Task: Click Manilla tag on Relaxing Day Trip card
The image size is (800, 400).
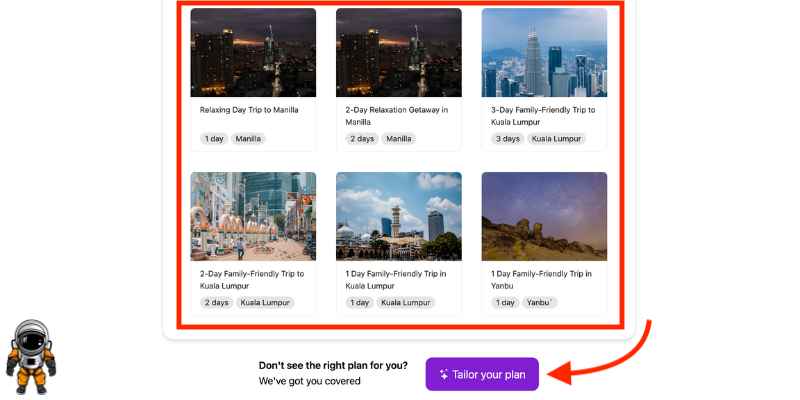Action: tap(249, 139)
